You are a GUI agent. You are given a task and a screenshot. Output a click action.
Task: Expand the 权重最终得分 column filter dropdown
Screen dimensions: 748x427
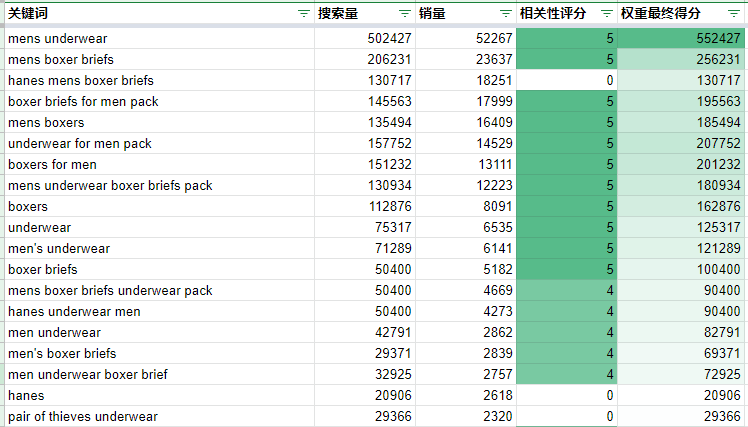pos(736,13)
